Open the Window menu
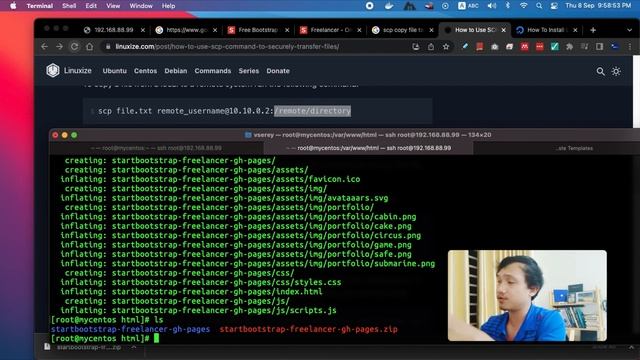The image size is (640, 360). 141,6
